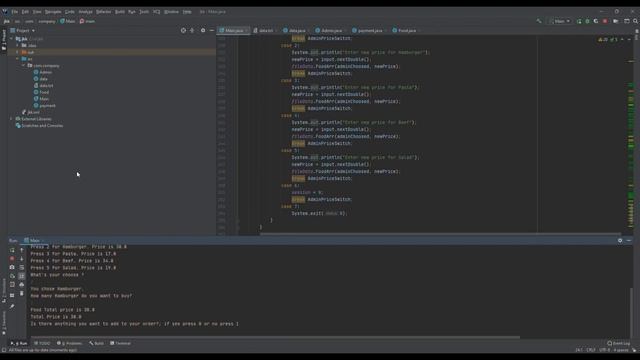Open Project panel gear options
This screenshot has width=640, height=360.
203,31
